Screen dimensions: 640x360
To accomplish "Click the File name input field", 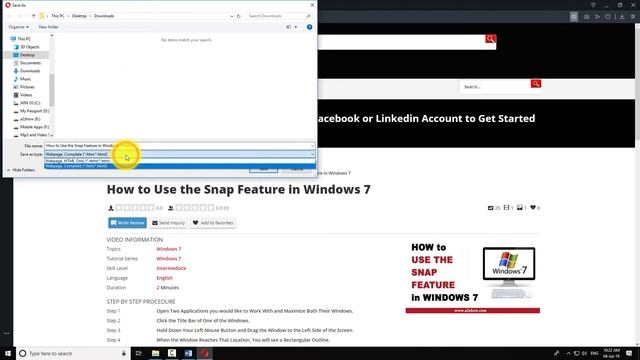I will pyautogui.click(x=177, y=146).
